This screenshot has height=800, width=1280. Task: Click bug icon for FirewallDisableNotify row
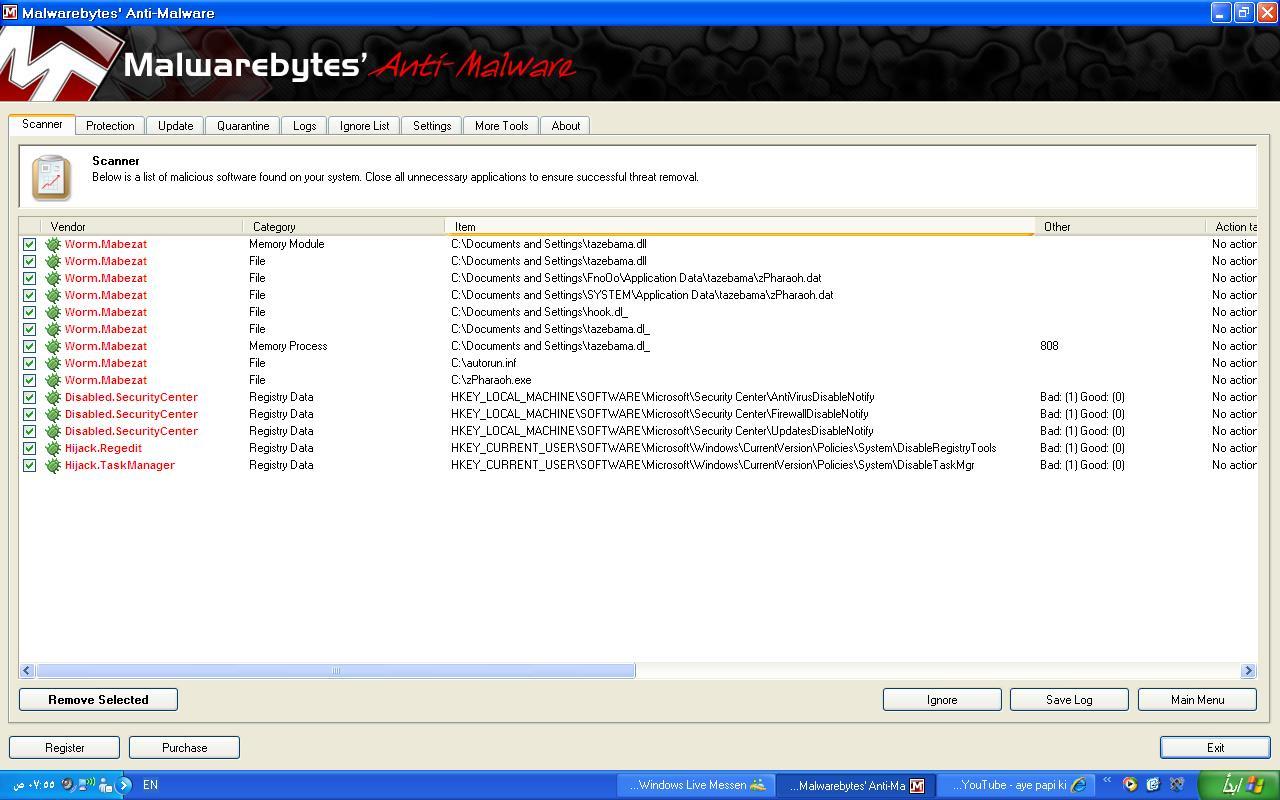pyautogui.click(x=53, y=414)
